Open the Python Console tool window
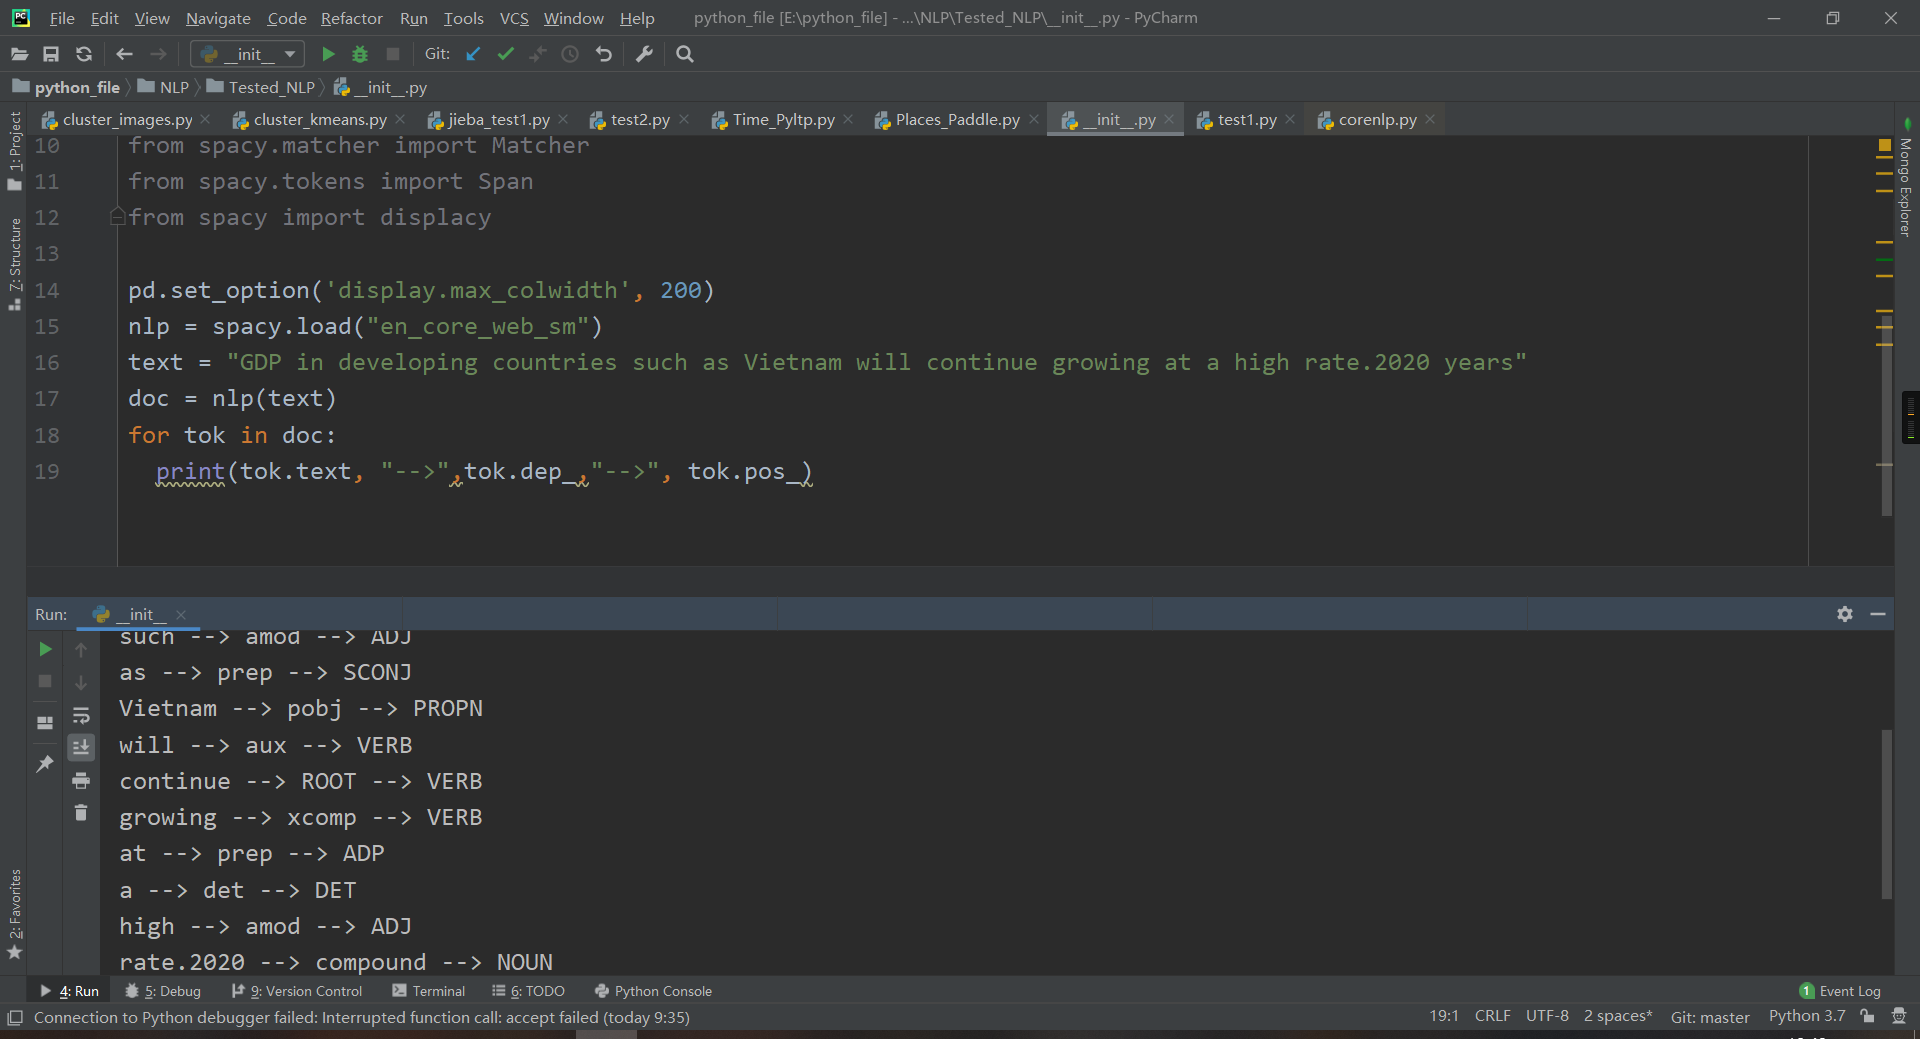Viewport: 1920px width, 1039px height. tap(653, 991)
